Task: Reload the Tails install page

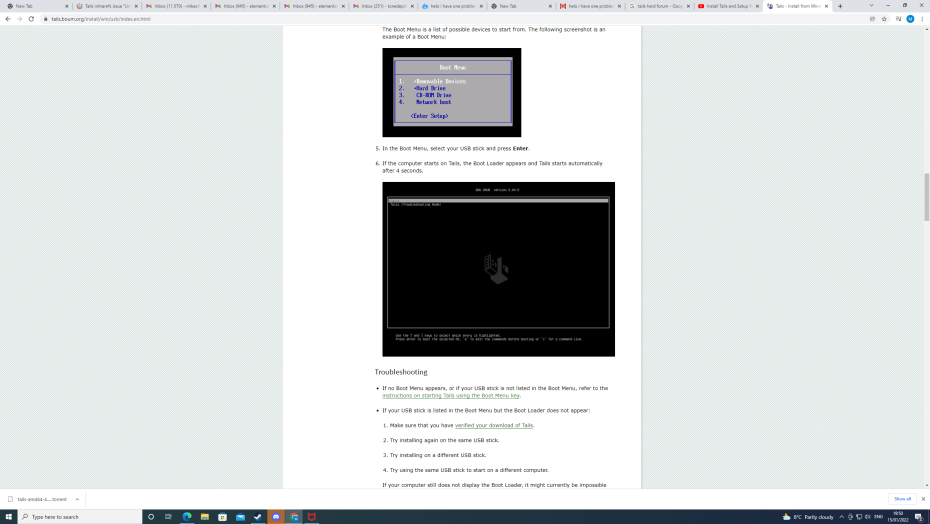Action: click(x=31, y=19)
